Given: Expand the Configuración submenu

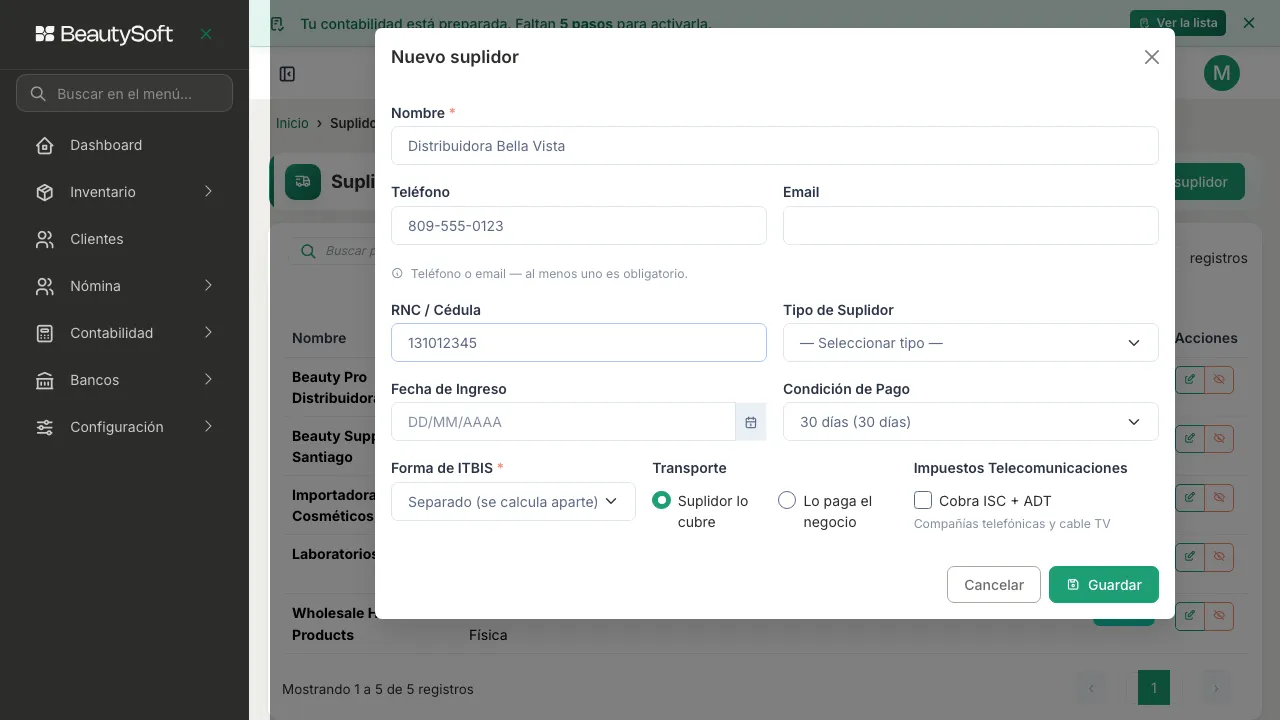Looking at the screenshot, I should (x=208, y=426).
